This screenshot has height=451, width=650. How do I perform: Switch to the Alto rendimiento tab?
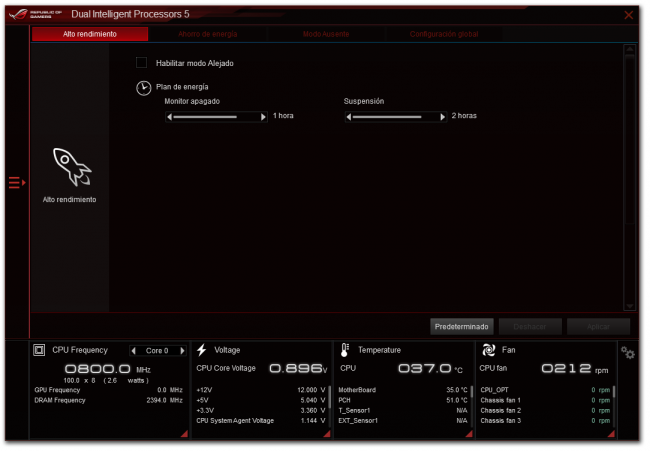90,34
